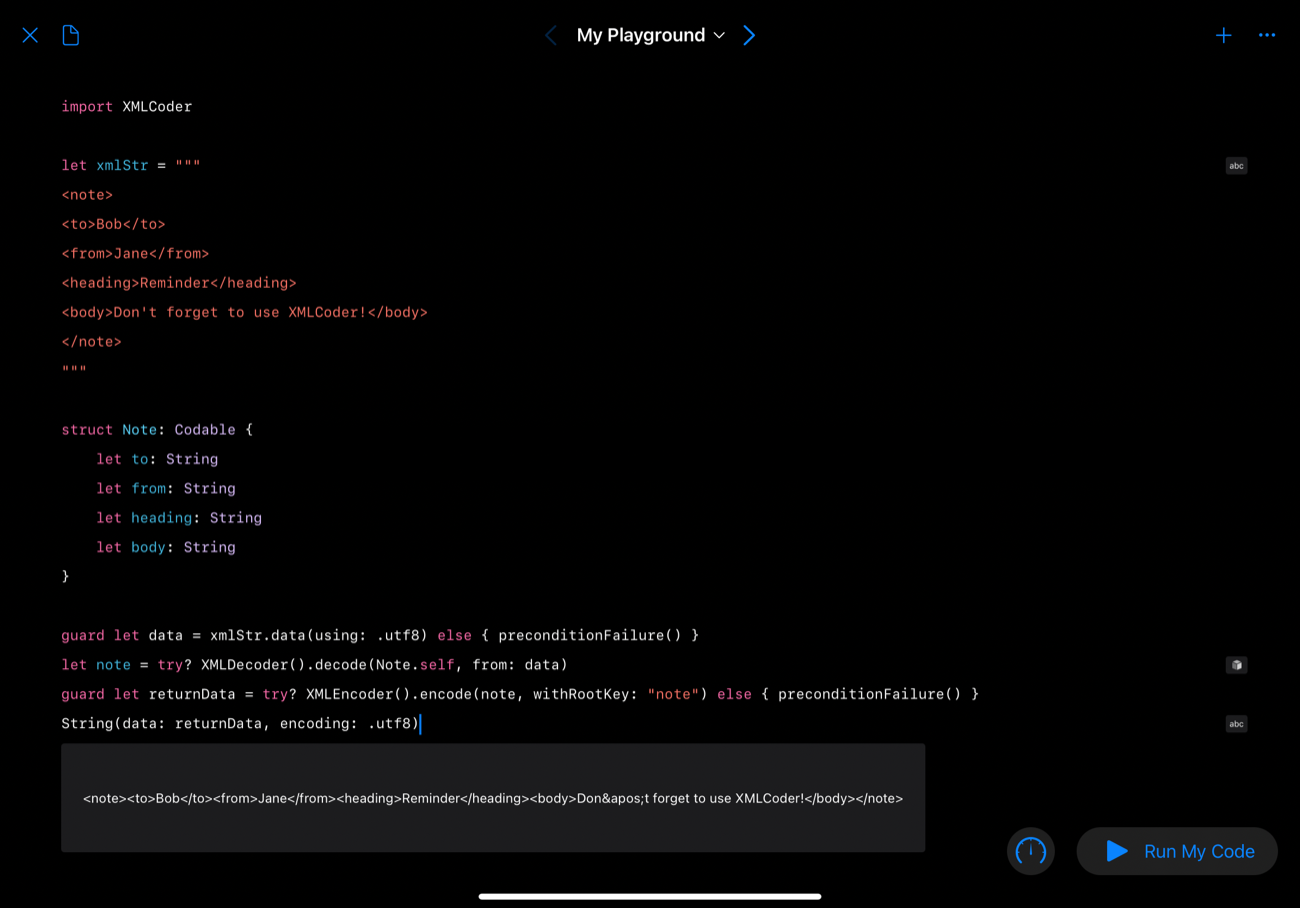View the cube result badge for note
The width and height of the screenshot is (1300, 908).
[1237, 665]
